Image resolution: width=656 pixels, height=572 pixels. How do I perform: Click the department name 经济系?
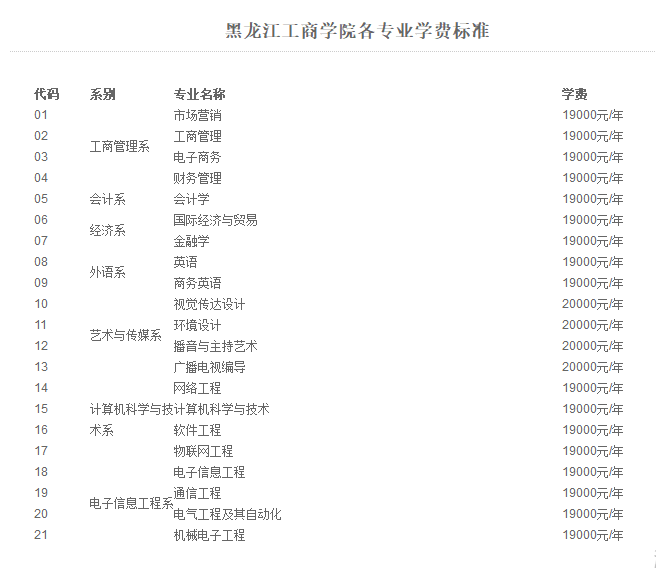coord(108,231)
